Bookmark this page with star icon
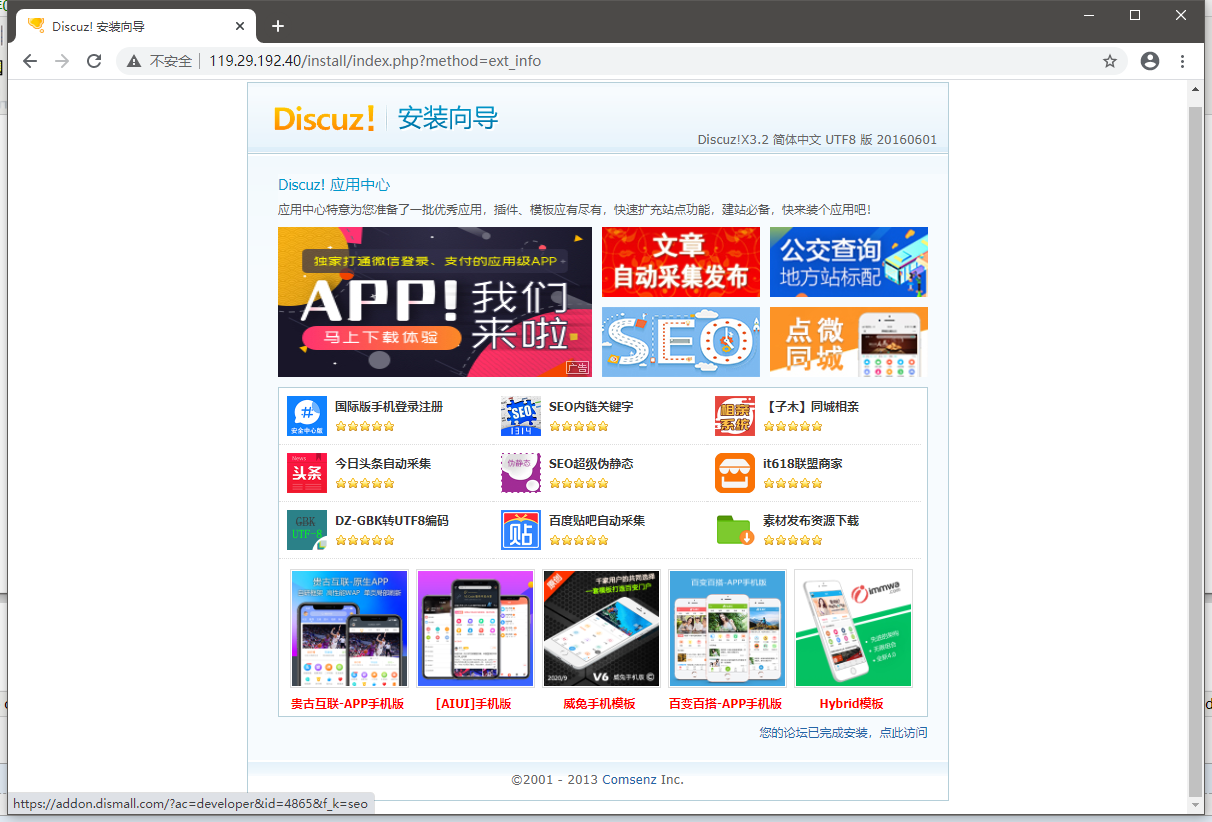 1110,61
